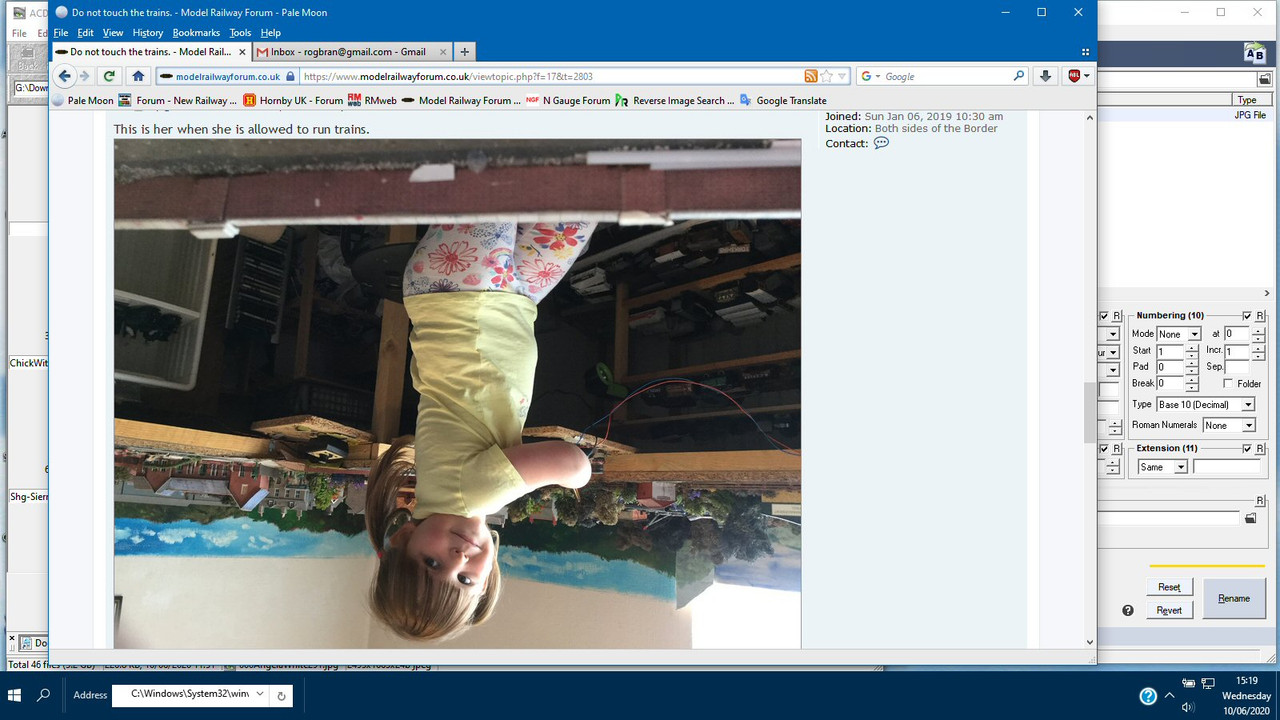Open new tab with plus button
Image resolution: width=1280 pixels, height=720 pixels.
coord(465,52)
